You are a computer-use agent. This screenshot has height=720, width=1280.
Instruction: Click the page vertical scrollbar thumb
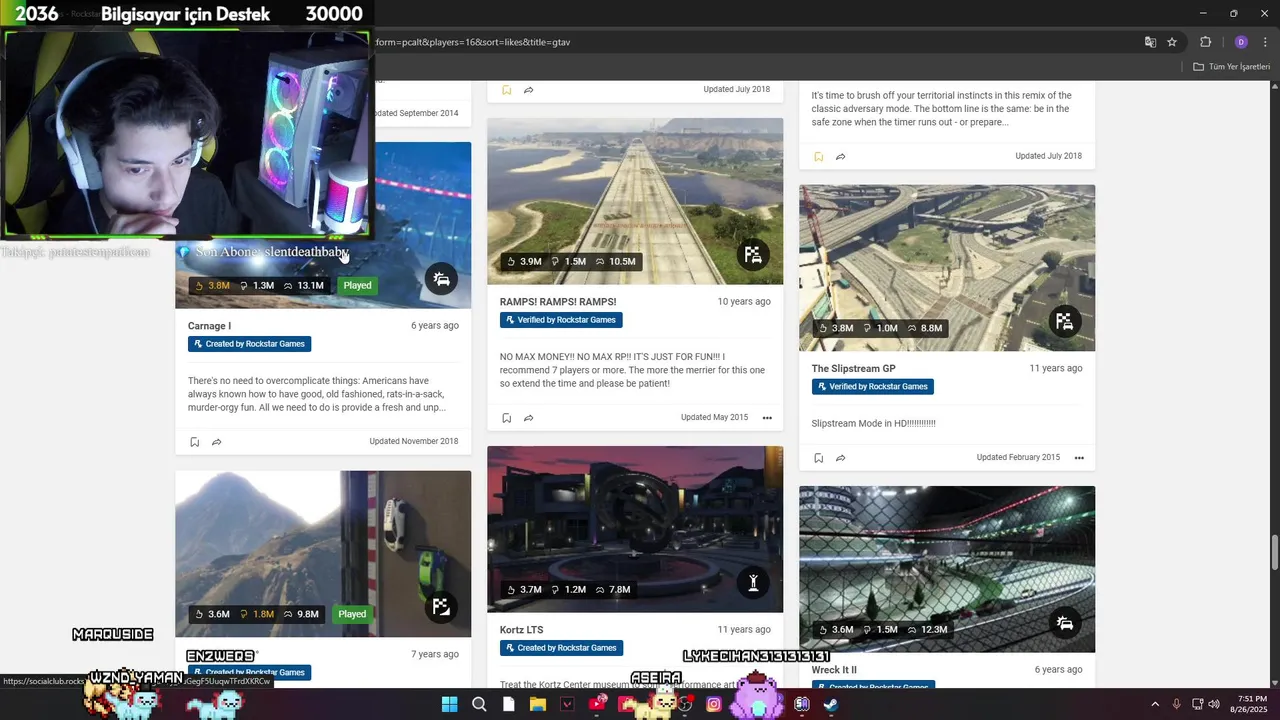pyautogui.click(x=1274, y=551)
